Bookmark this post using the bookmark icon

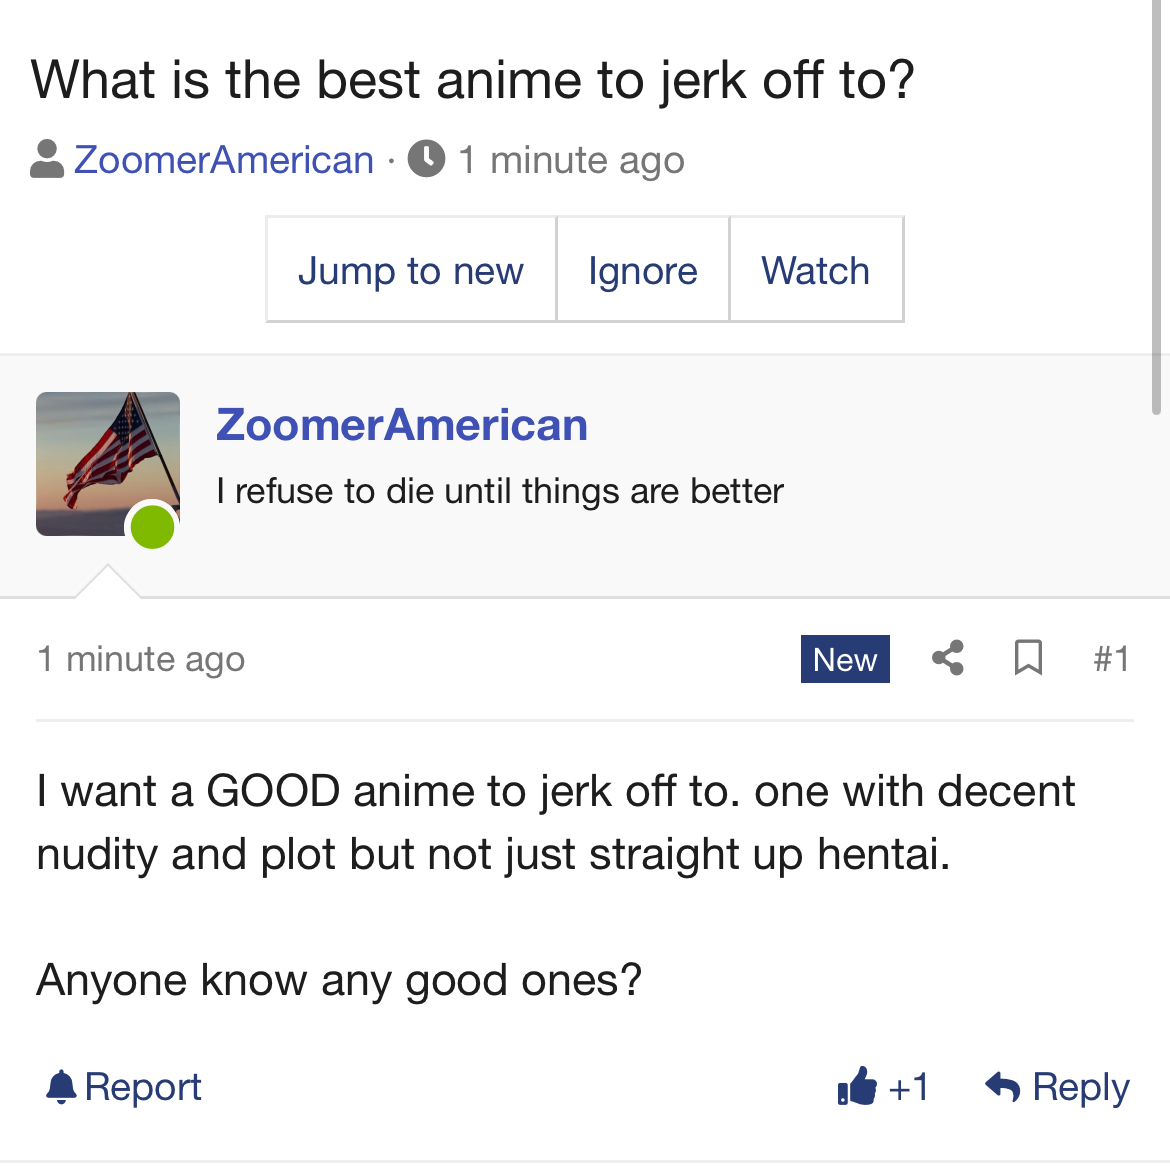(1028, 658)
